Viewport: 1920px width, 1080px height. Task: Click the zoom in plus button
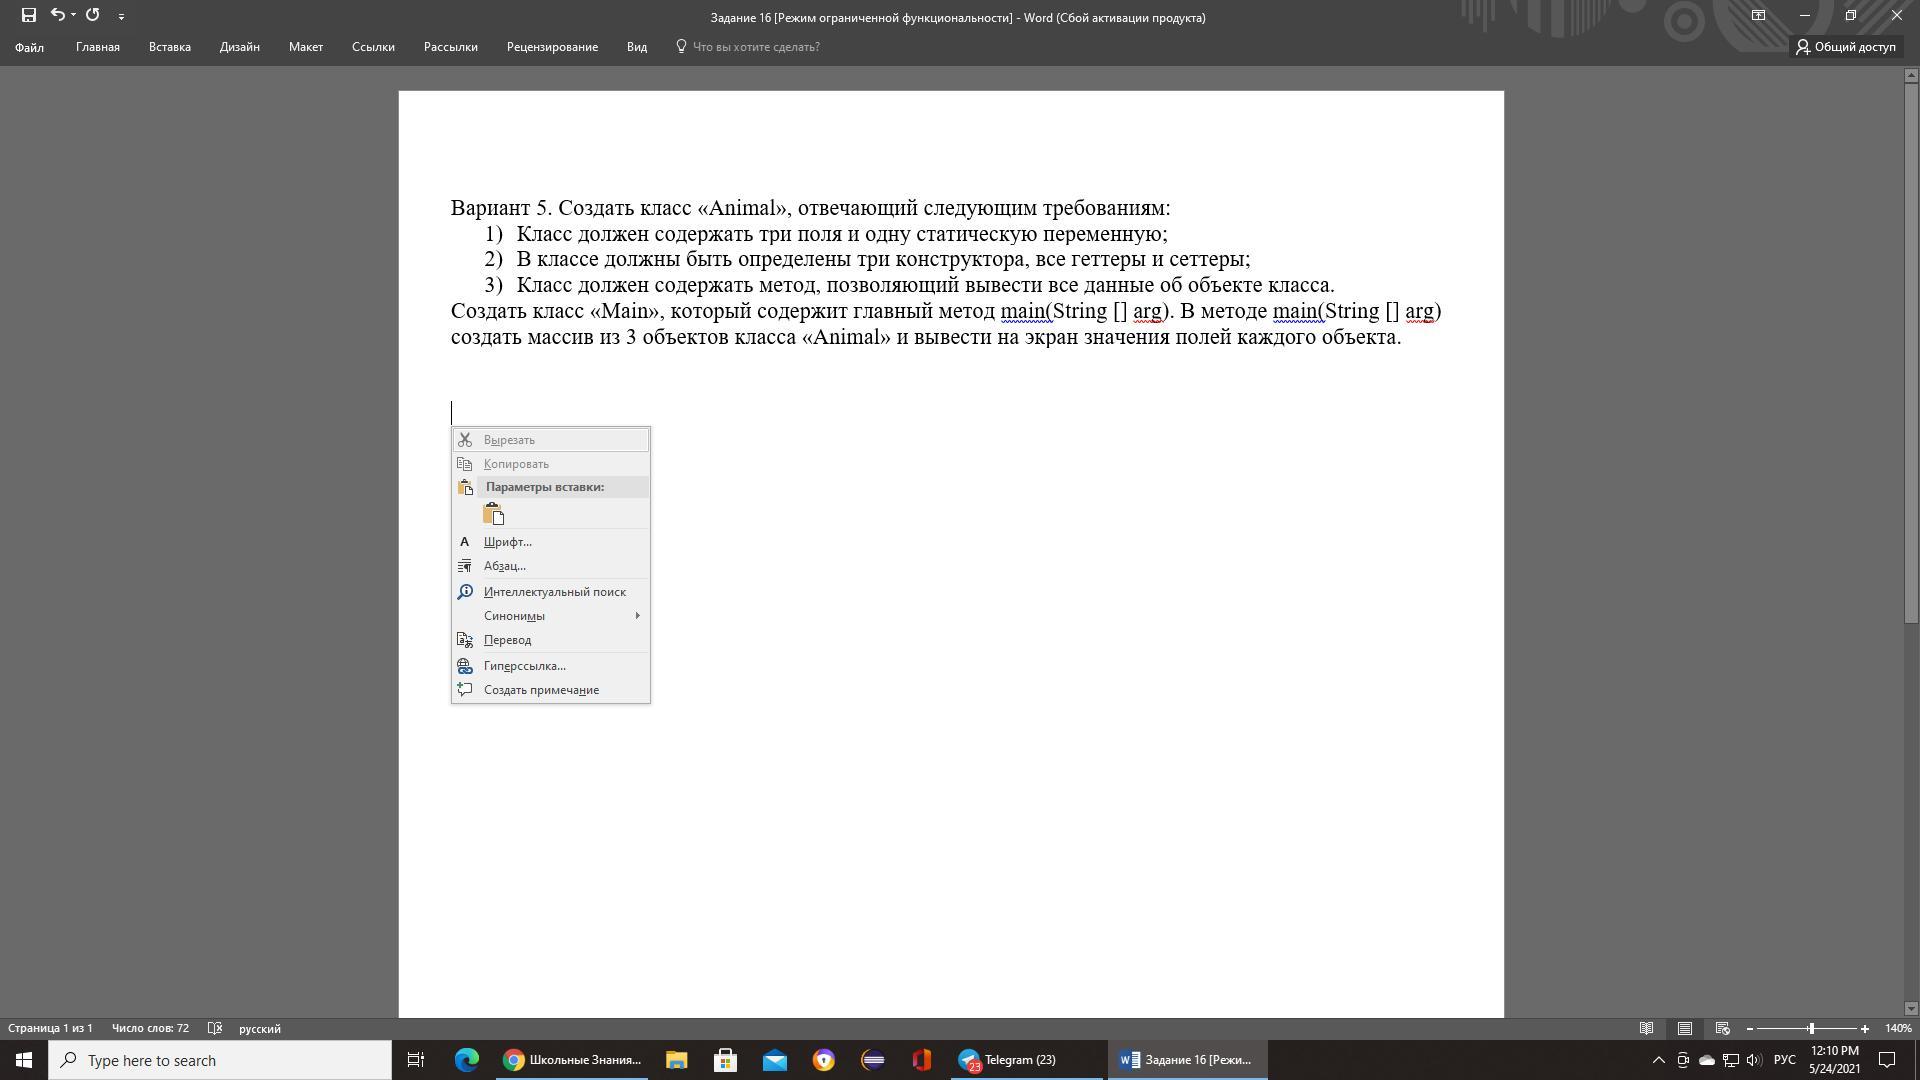click(x=1864, y=1028)
